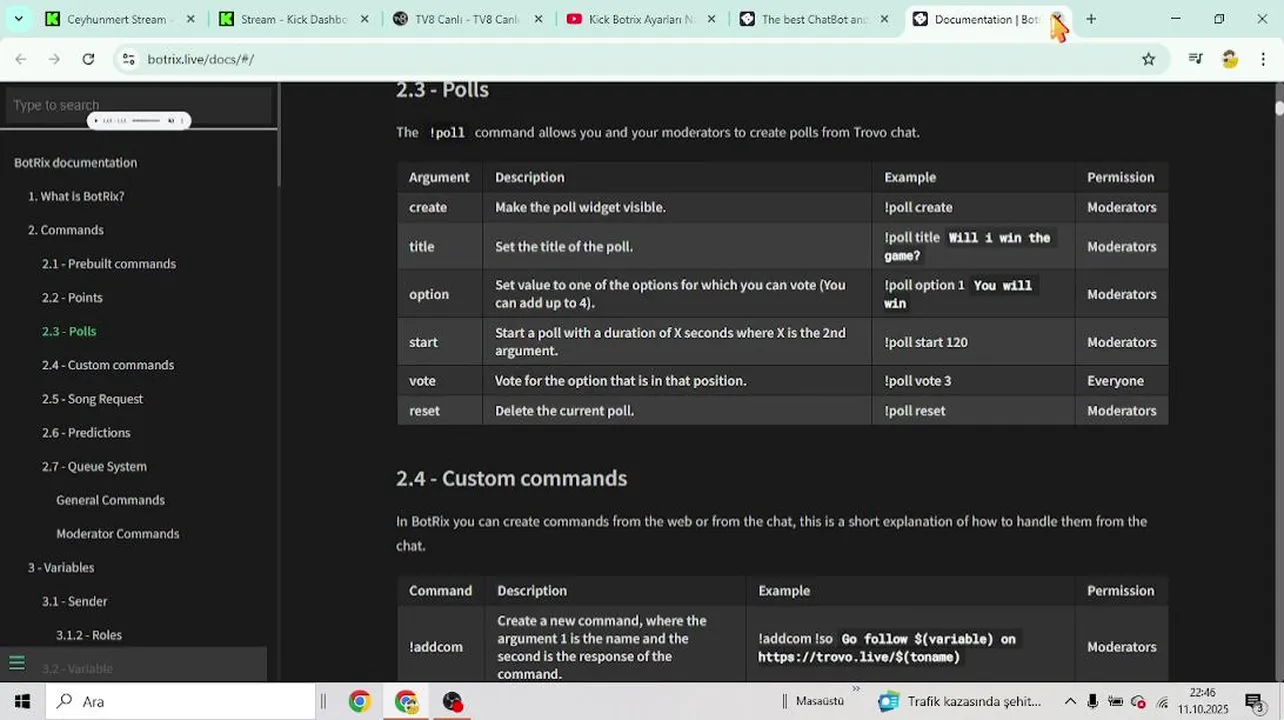Click the '2.3 - Polls' heading

click(x=442, y=90)
